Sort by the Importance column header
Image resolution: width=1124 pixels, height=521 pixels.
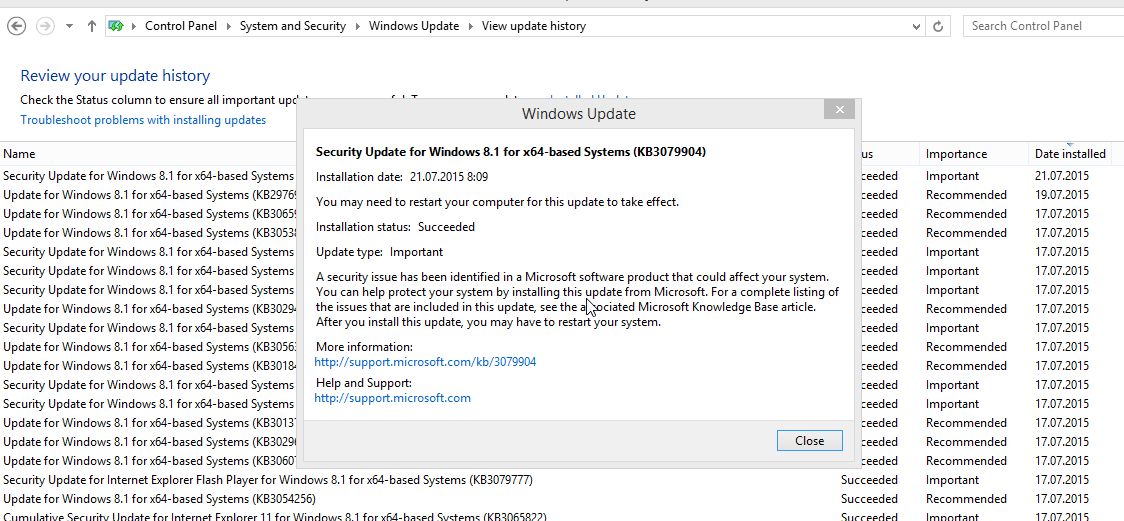click(x=956, y=153)
